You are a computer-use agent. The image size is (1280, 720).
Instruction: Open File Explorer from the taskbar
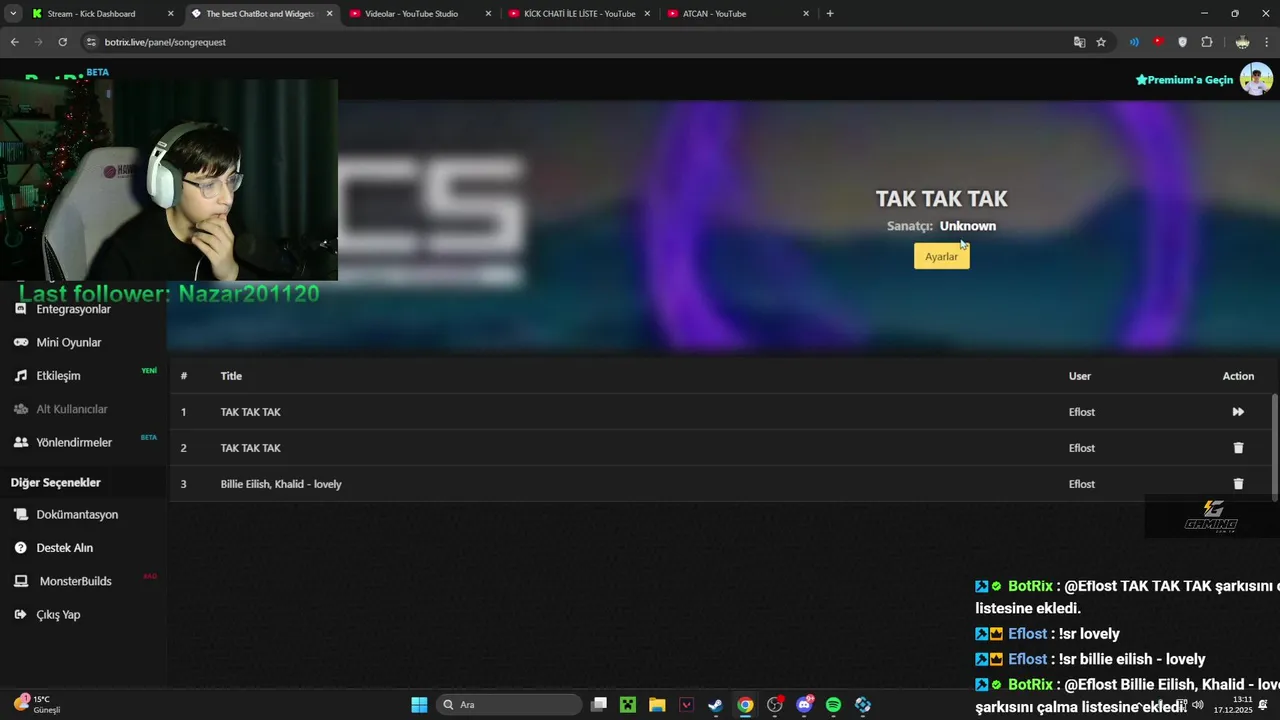pyautogui.click(x=657, y=705)
